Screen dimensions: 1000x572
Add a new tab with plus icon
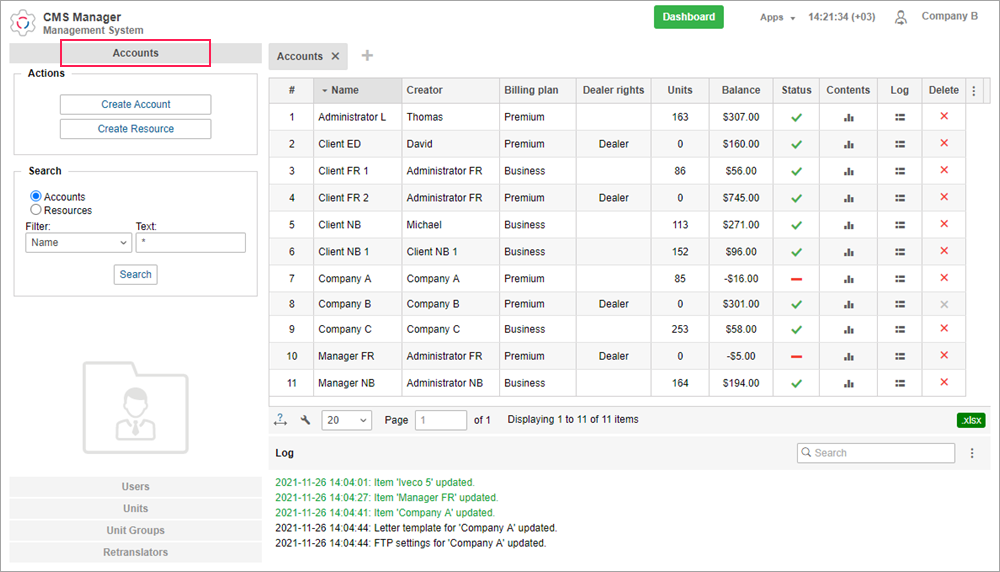tap(367, 55)
